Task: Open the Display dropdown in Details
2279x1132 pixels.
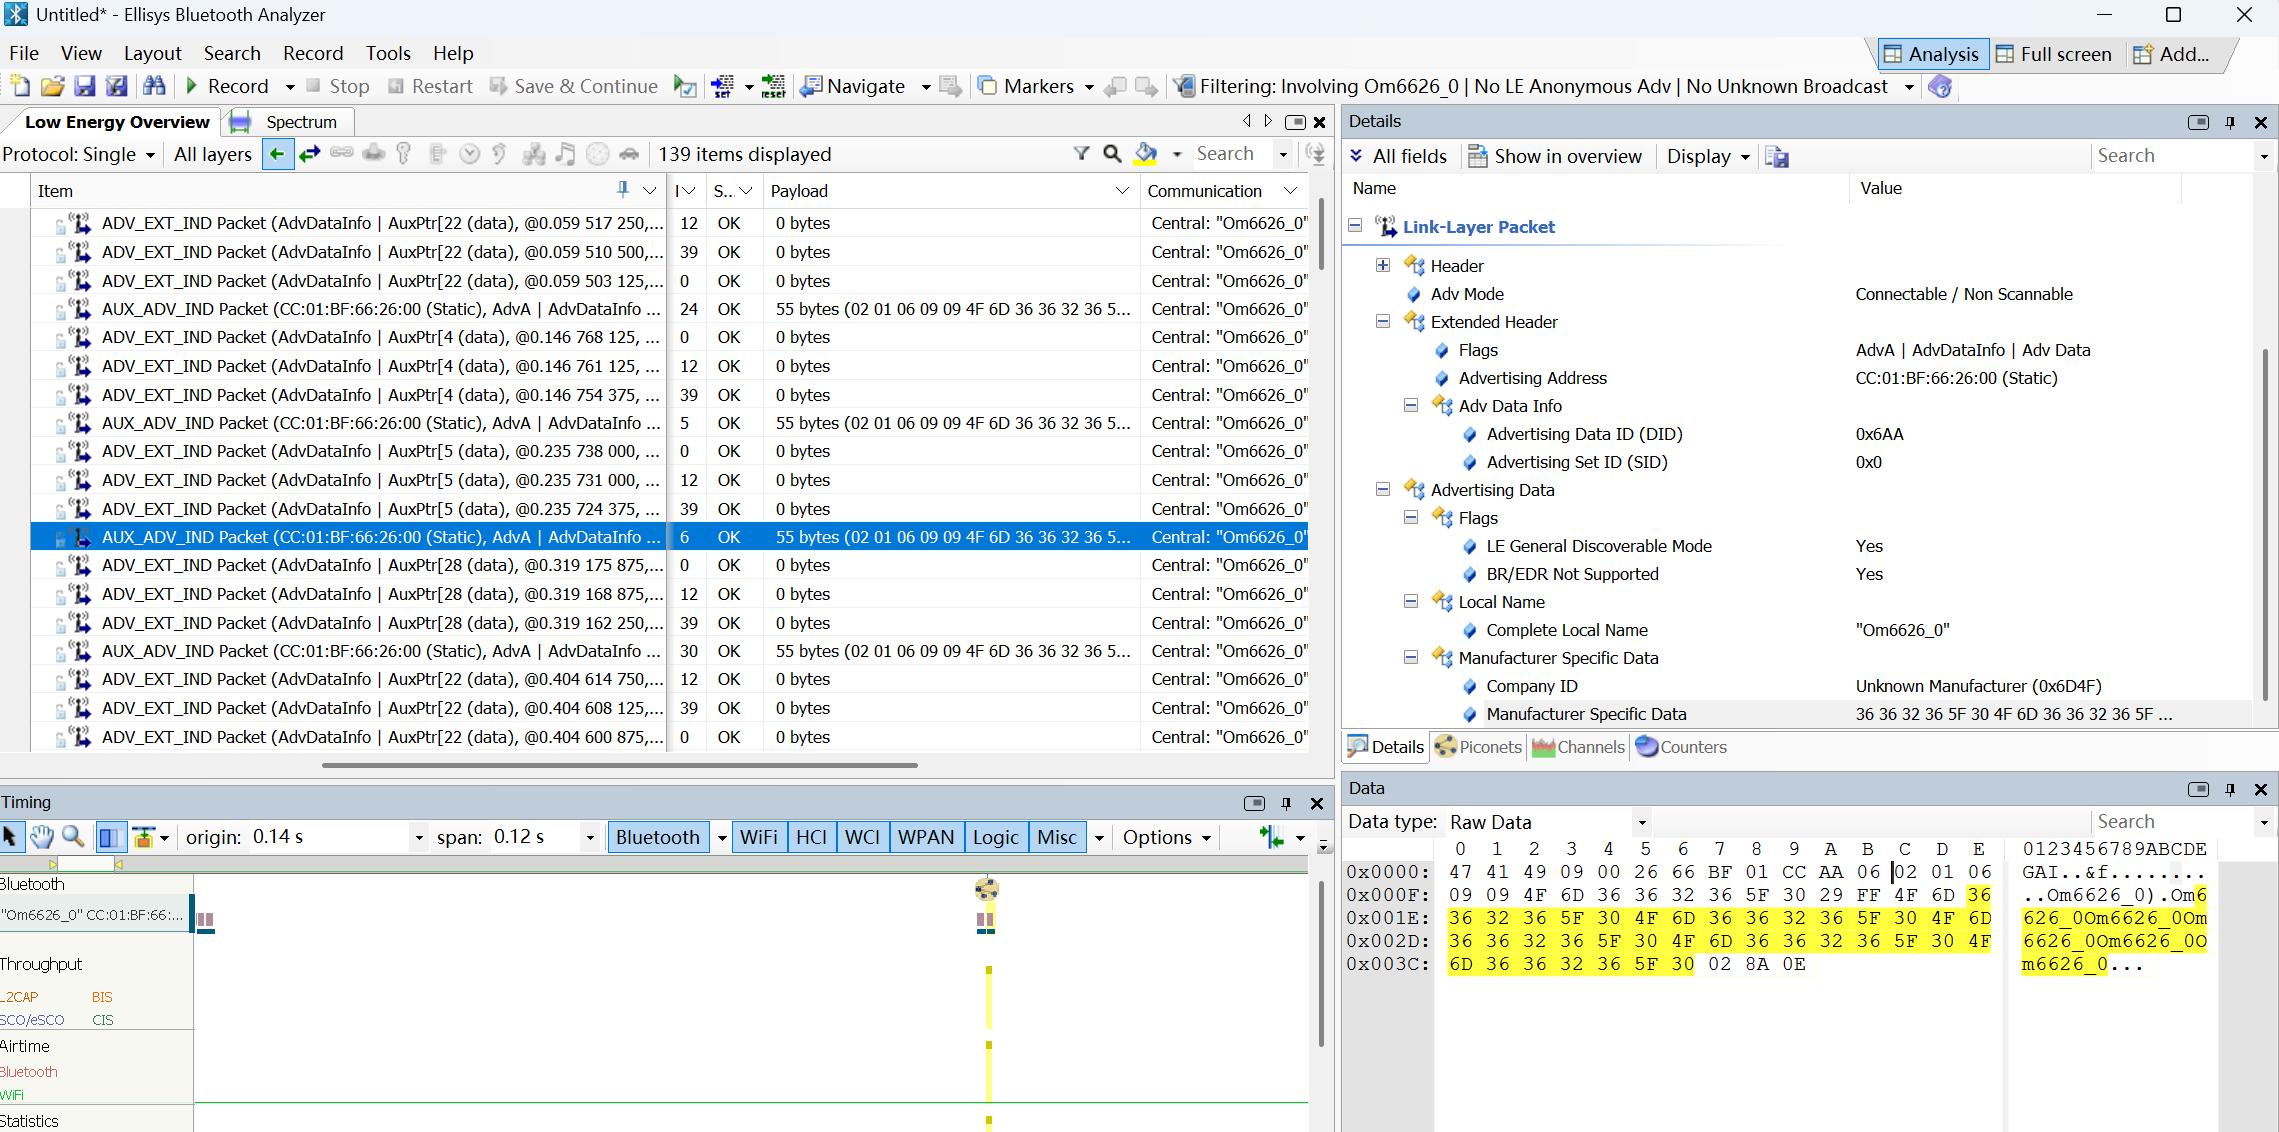Action: pos(1707,156)
